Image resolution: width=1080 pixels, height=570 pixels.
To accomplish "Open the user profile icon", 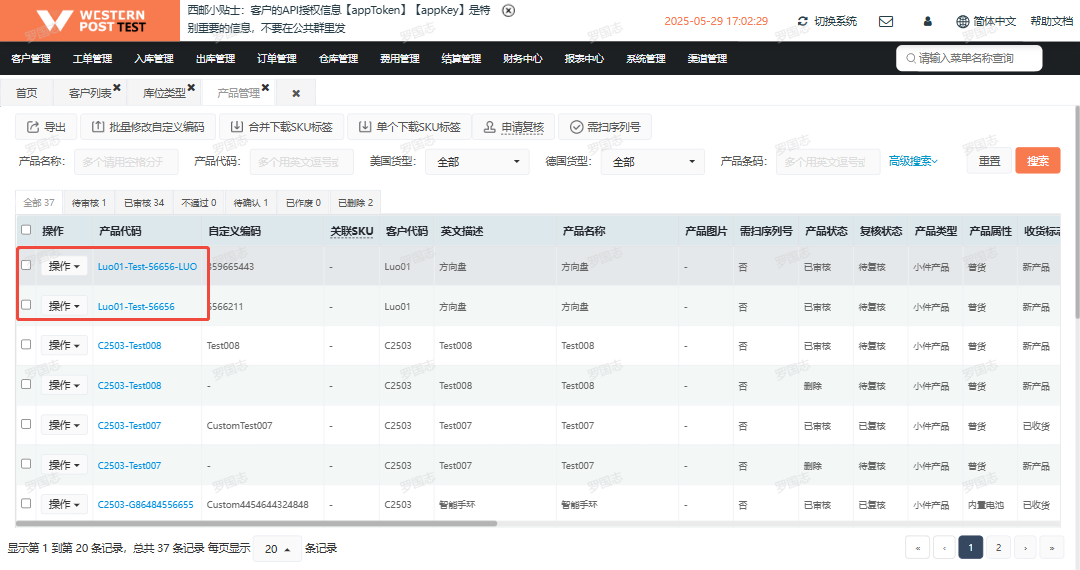I will [928, 21].
